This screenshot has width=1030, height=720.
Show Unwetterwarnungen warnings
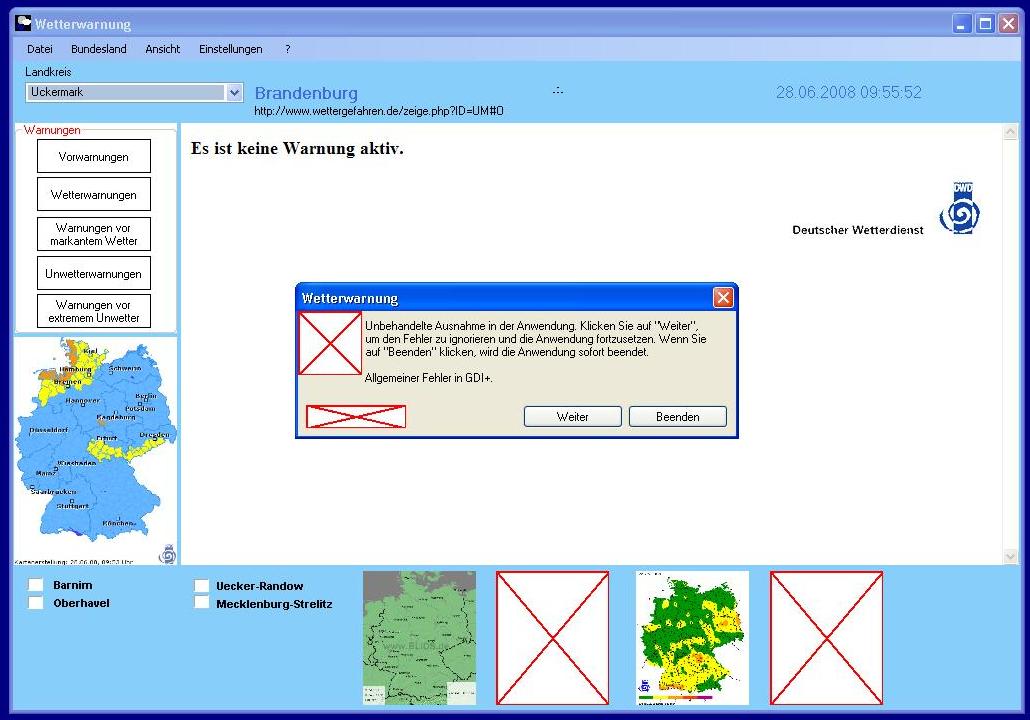pos(94,273)
